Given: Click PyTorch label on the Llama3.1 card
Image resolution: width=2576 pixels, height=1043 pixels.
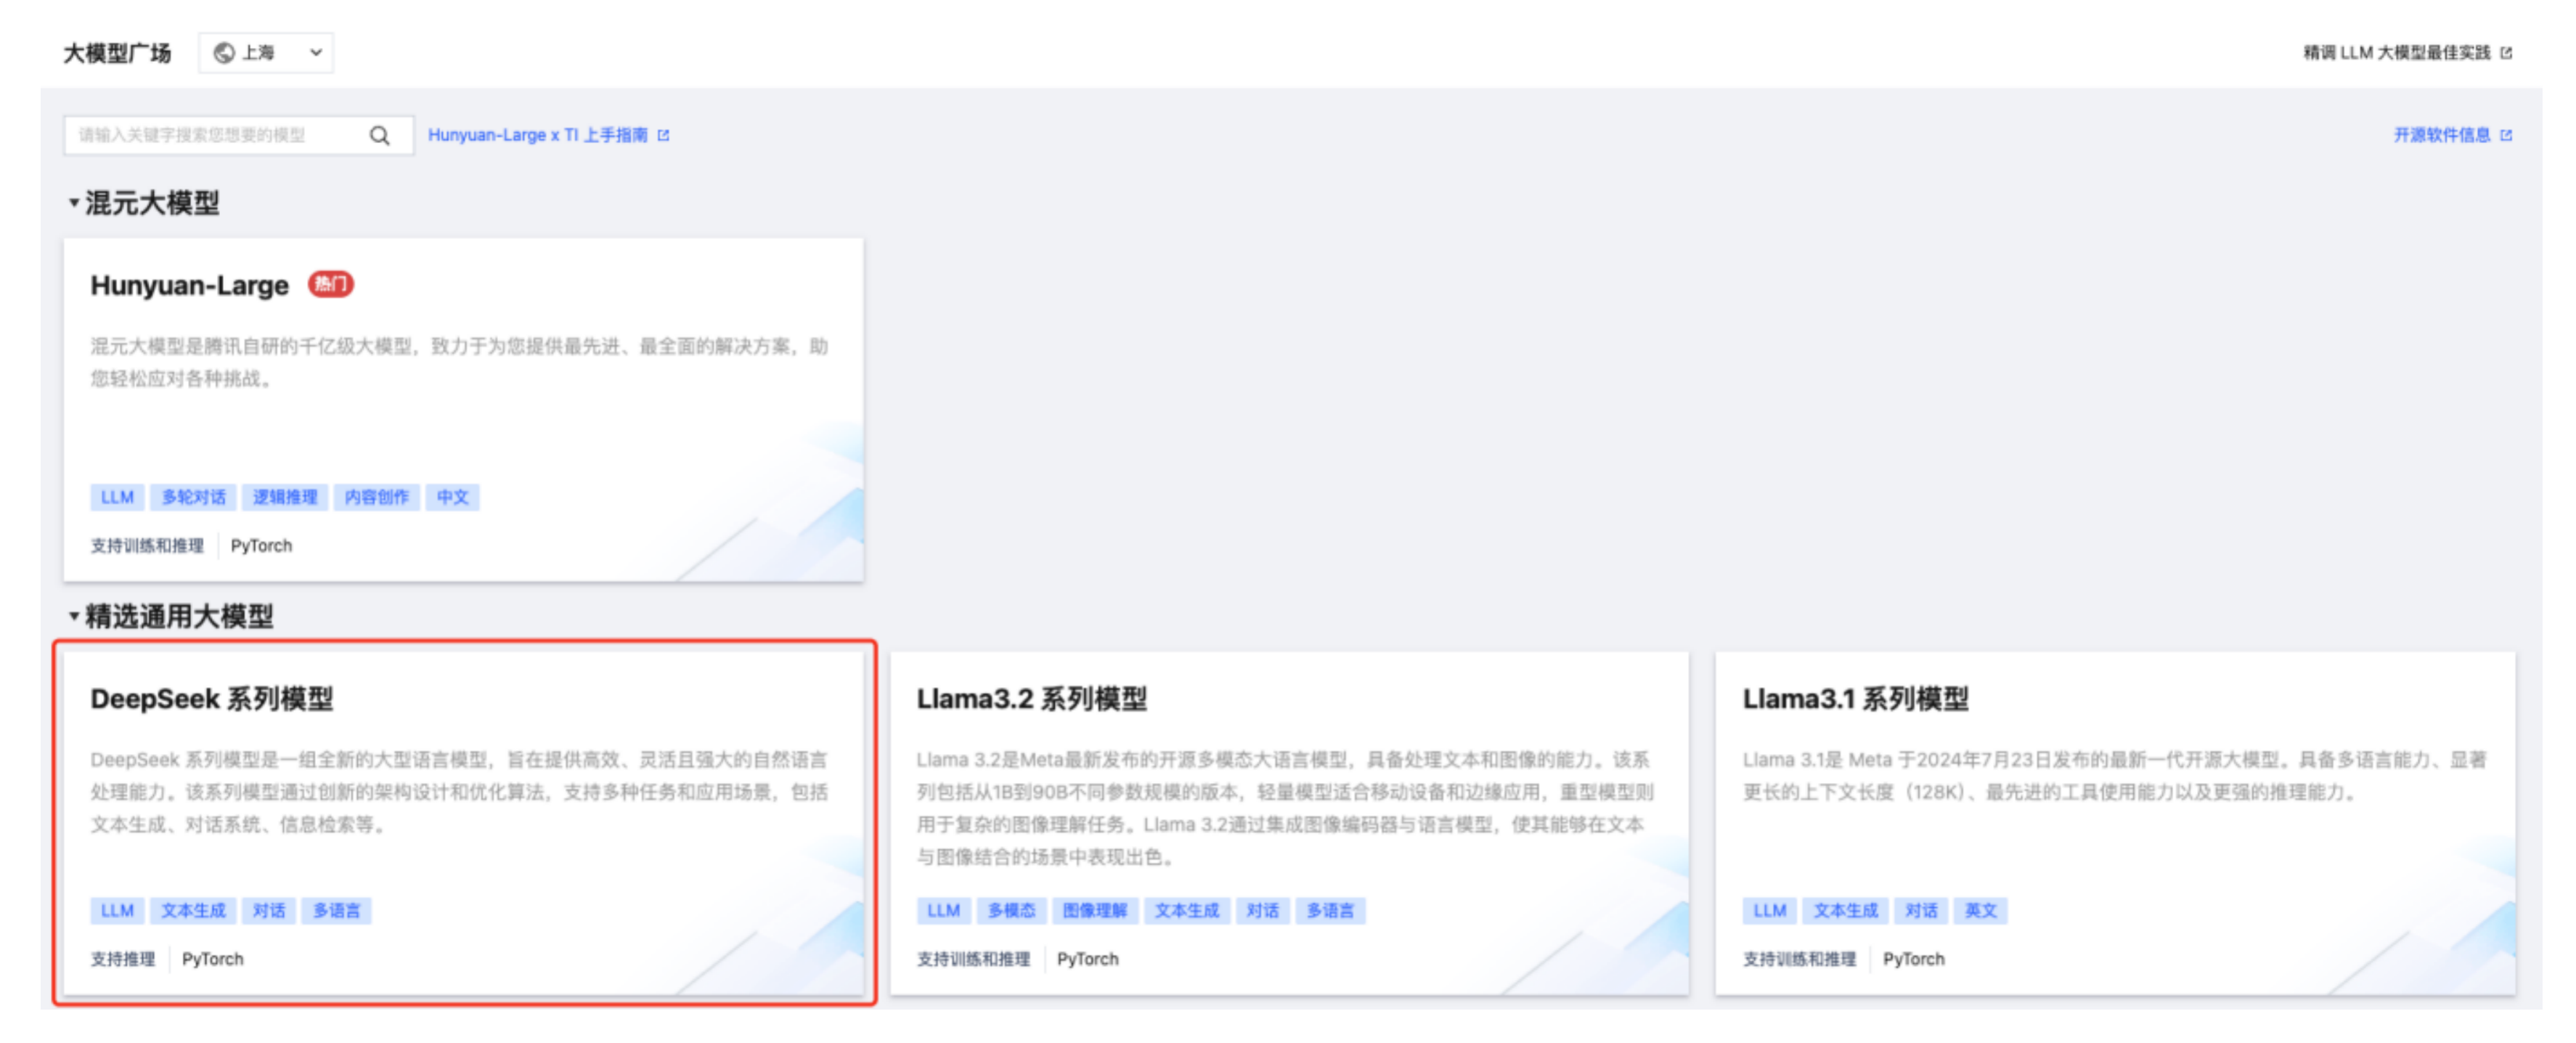Looking at the screenshot, I should 1914,958.
